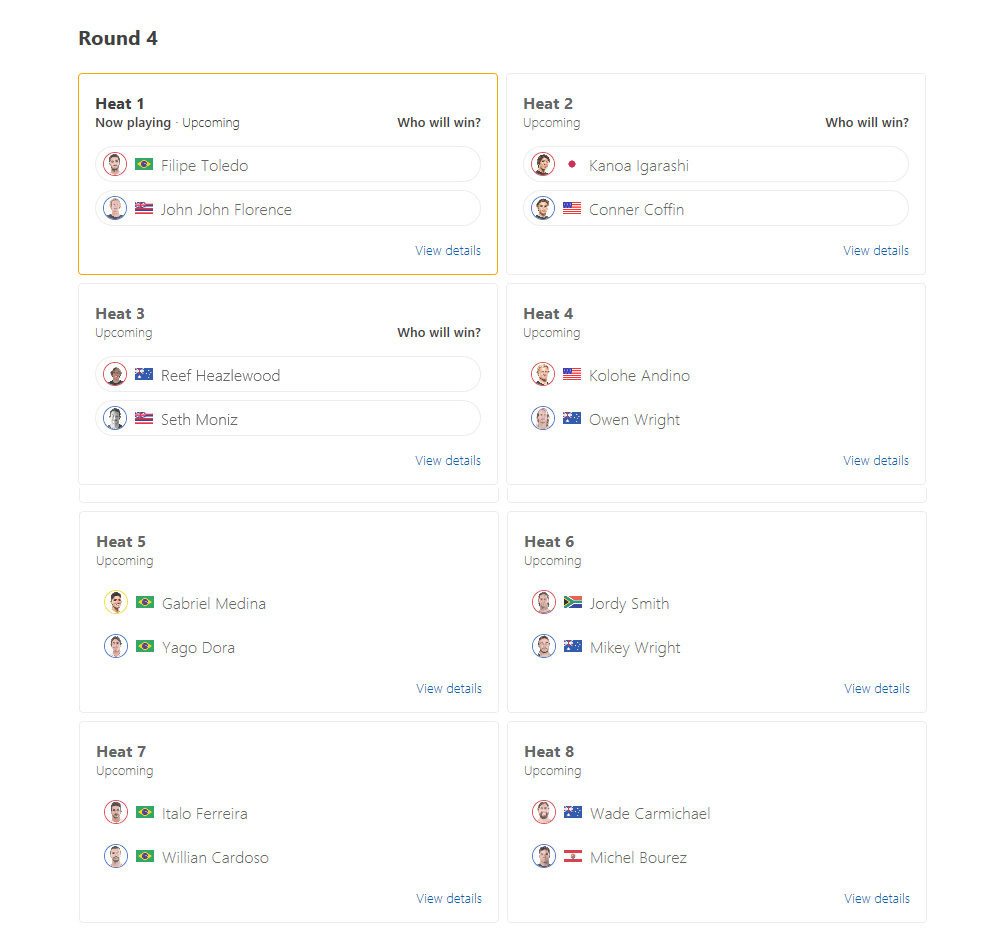Viewport: 1000px width, 950px height.
Task: Click Wade Carmichael's avatar icon
Action: tap(544, 812)
